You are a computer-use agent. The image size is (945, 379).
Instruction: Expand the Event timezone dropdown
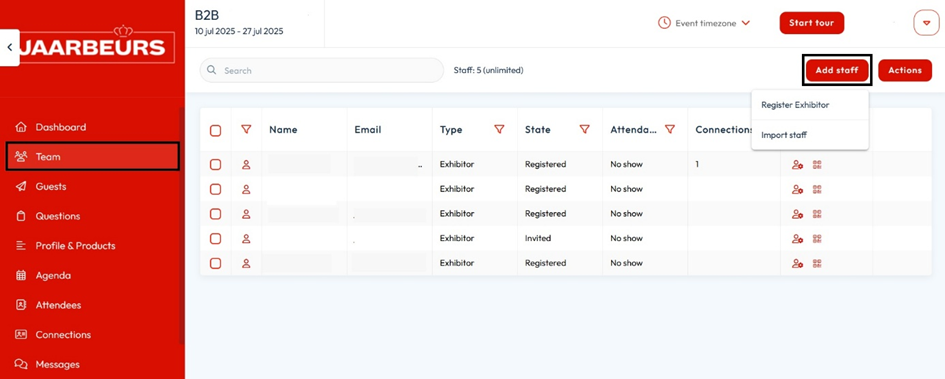click(x=704, y=23)
